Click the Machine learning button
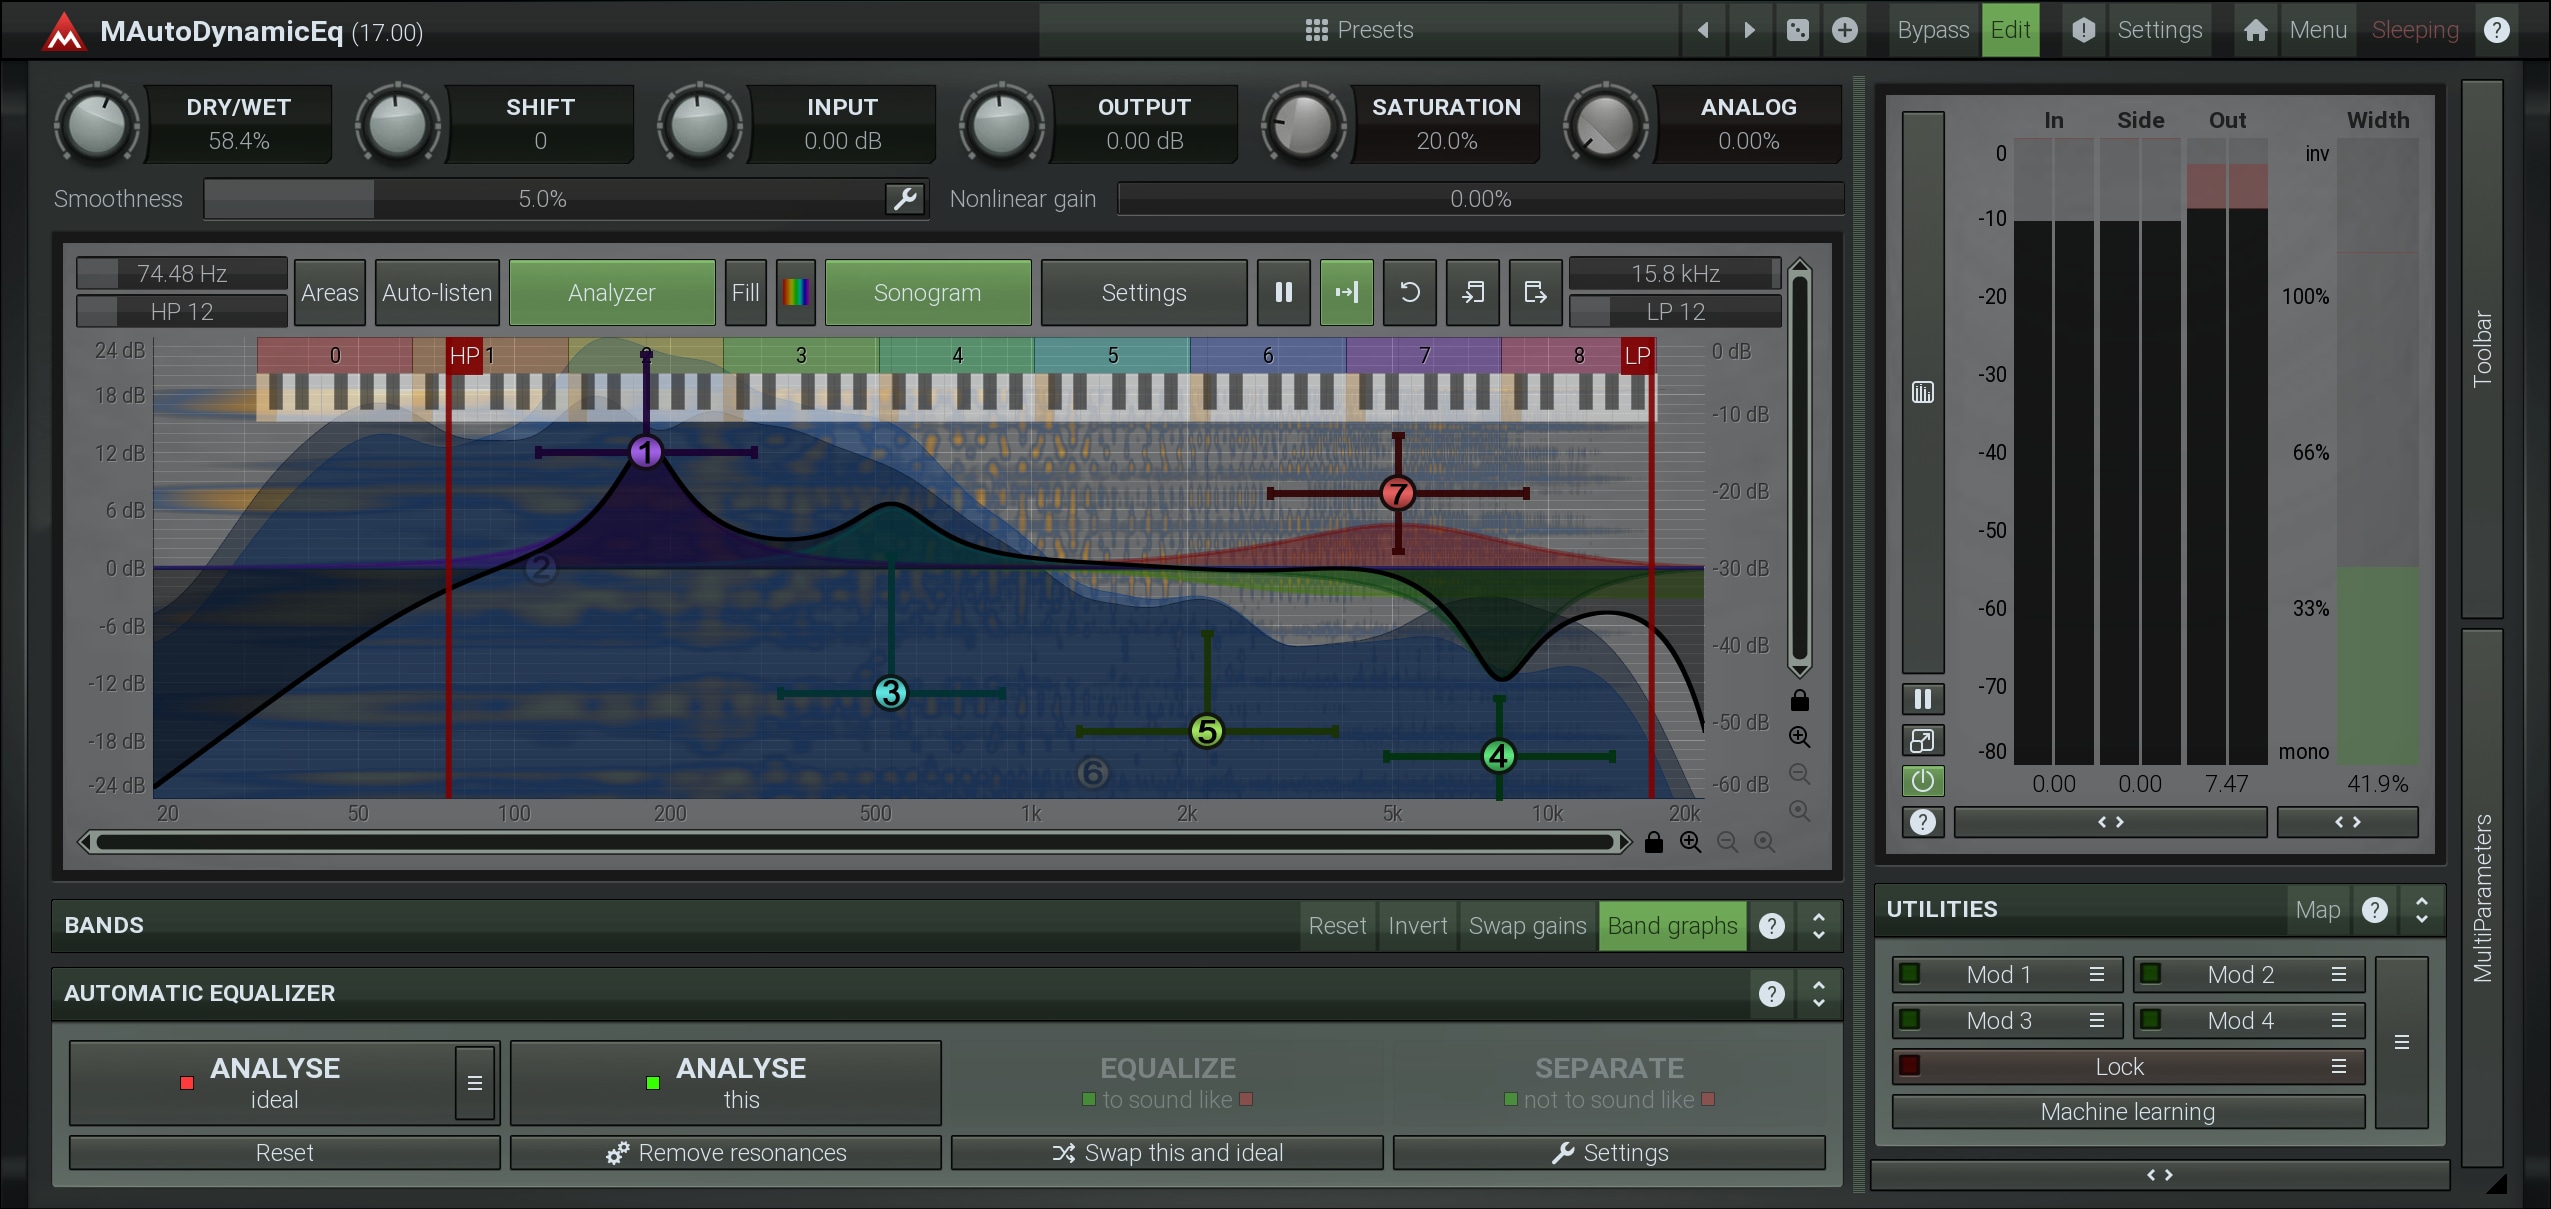Viewport: 2551px width, 1209px height. [2127, 1112]
